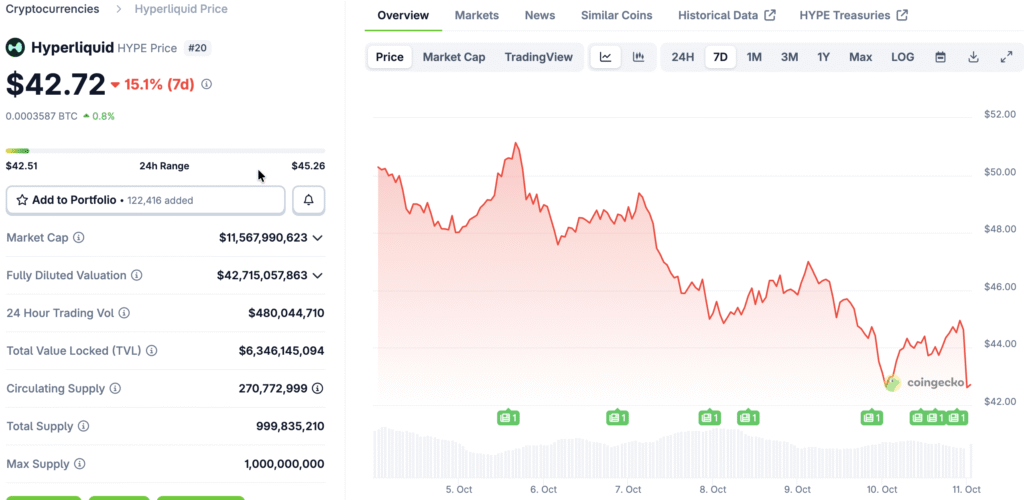The image size is (1024, 500).
Task: Click the price alert bell icon
Action: point(308,200)
